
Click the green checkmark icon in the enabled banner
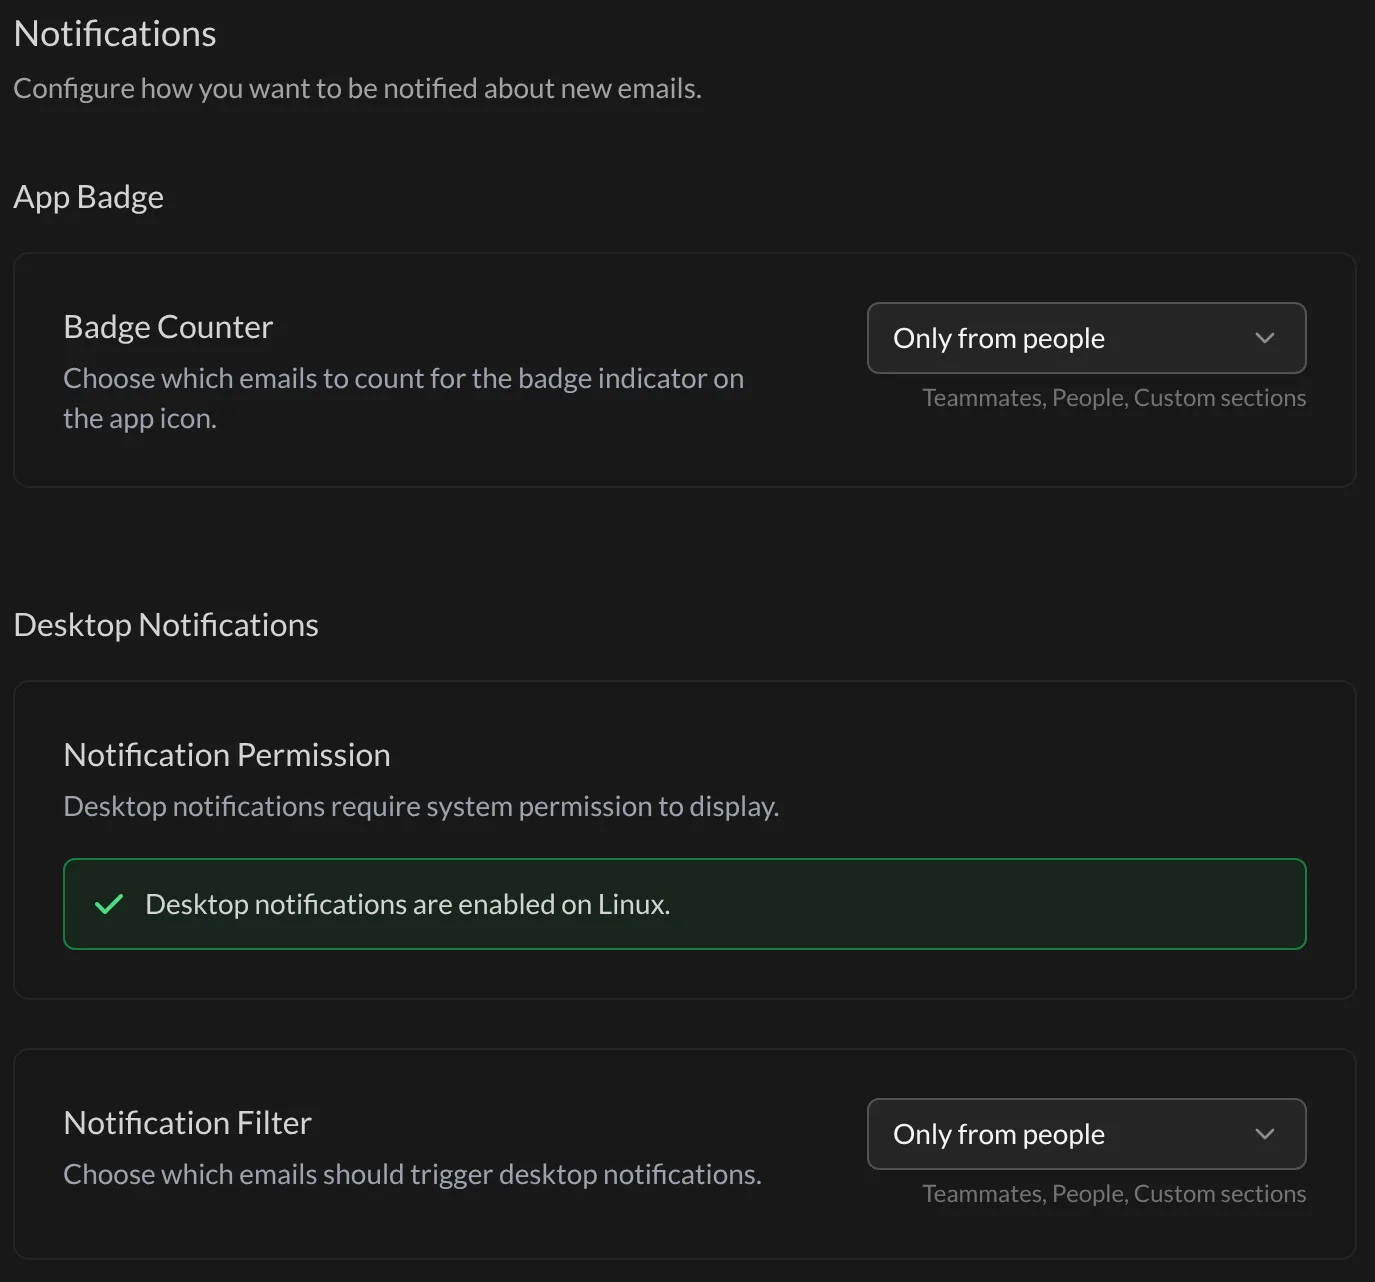point(108,904)
